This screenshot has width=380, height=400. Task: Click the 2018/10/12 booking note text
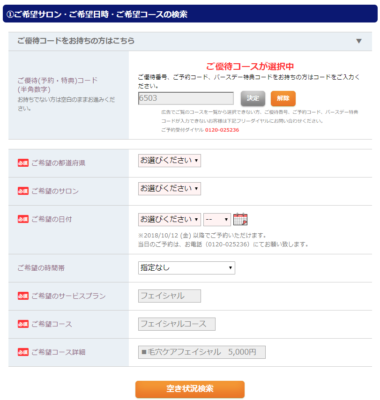point(202,235)
